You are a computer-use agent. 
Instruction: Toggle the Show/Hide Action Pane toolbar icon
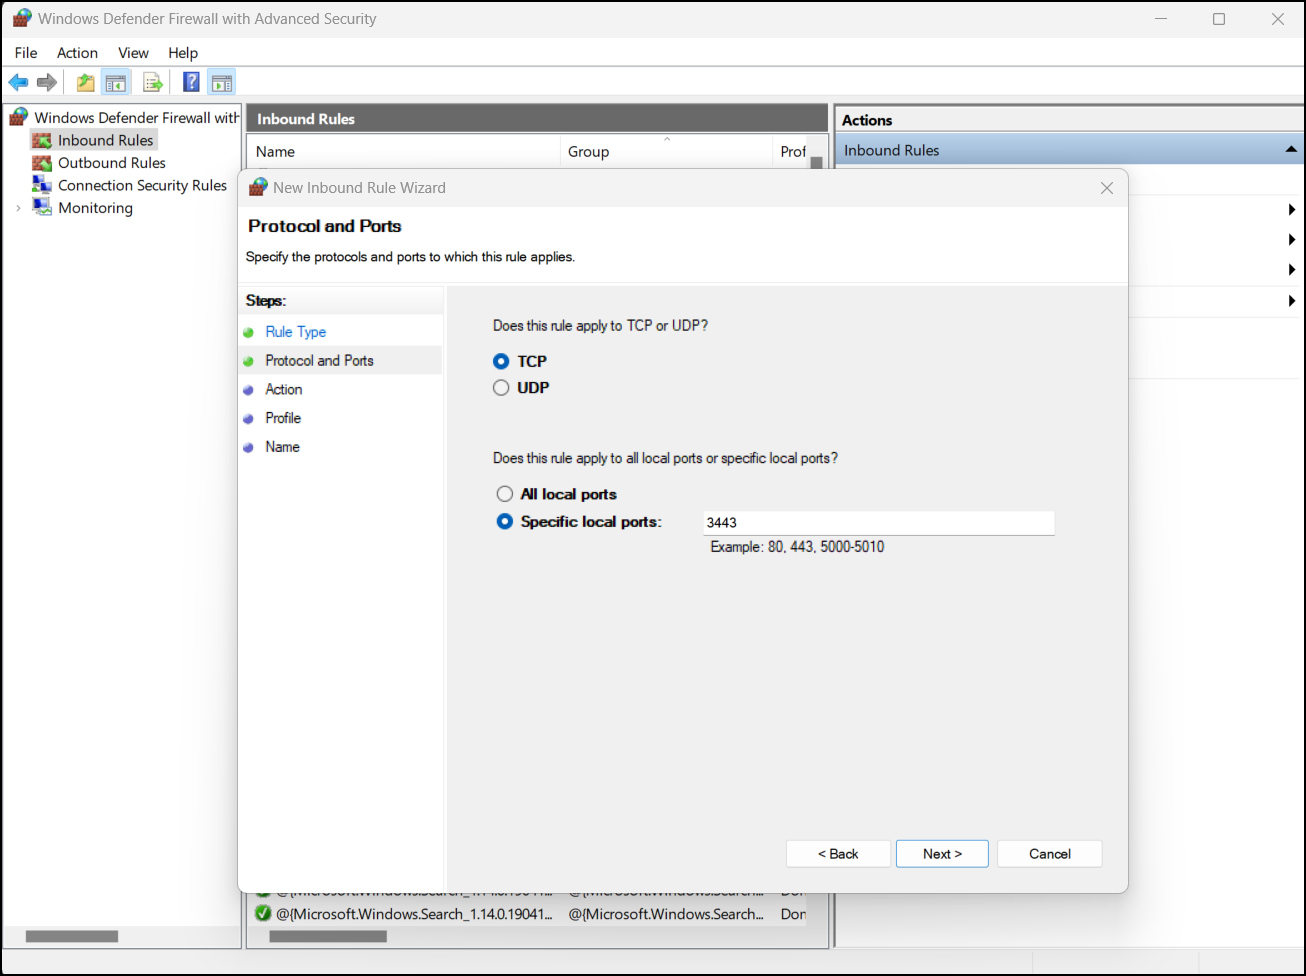[222, 82]
